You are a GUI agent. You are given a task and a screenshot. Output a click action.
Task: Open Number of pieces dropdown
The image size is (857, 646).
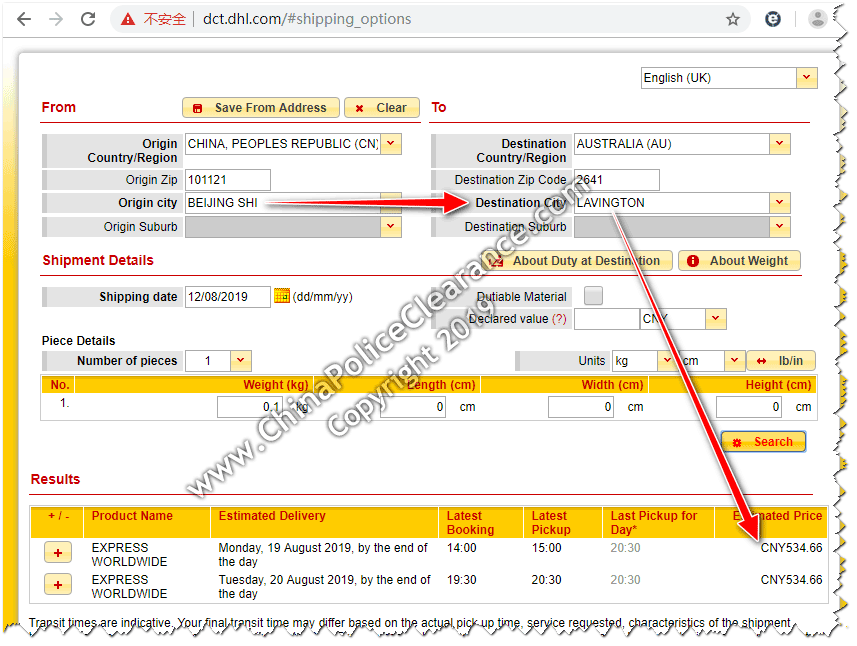click(241, 361)
